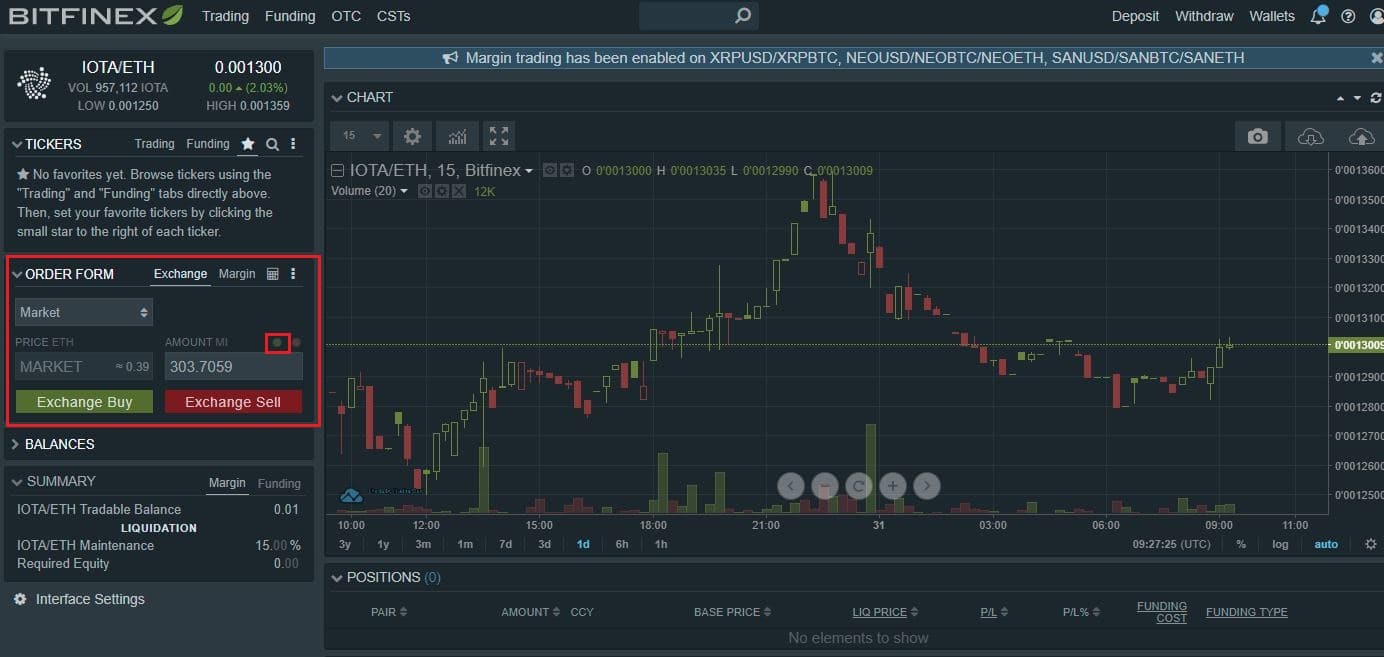The width and height of the screenshot is (1384, 657).
Task: Open the order form calculator icon
Action: (272, 274)
